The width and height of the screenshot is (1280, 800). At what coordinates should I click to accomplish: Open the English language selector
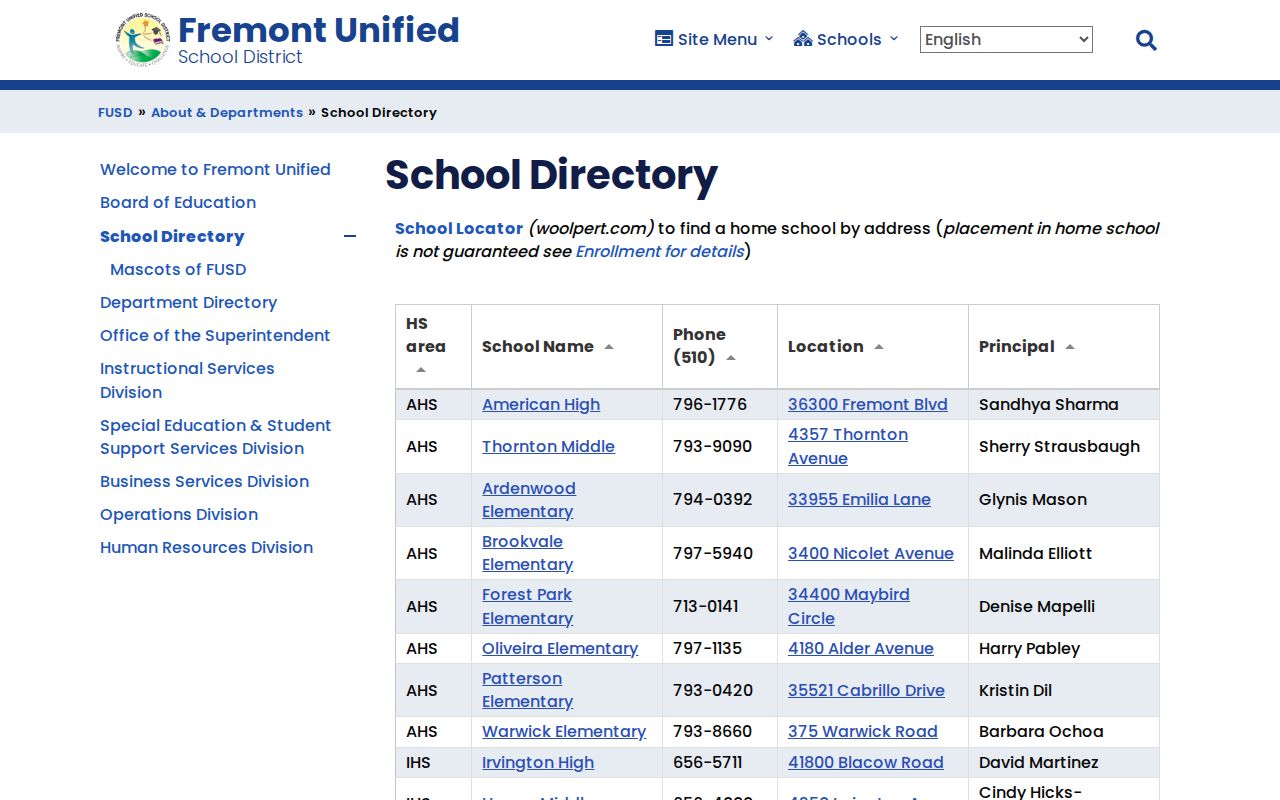1006,39
